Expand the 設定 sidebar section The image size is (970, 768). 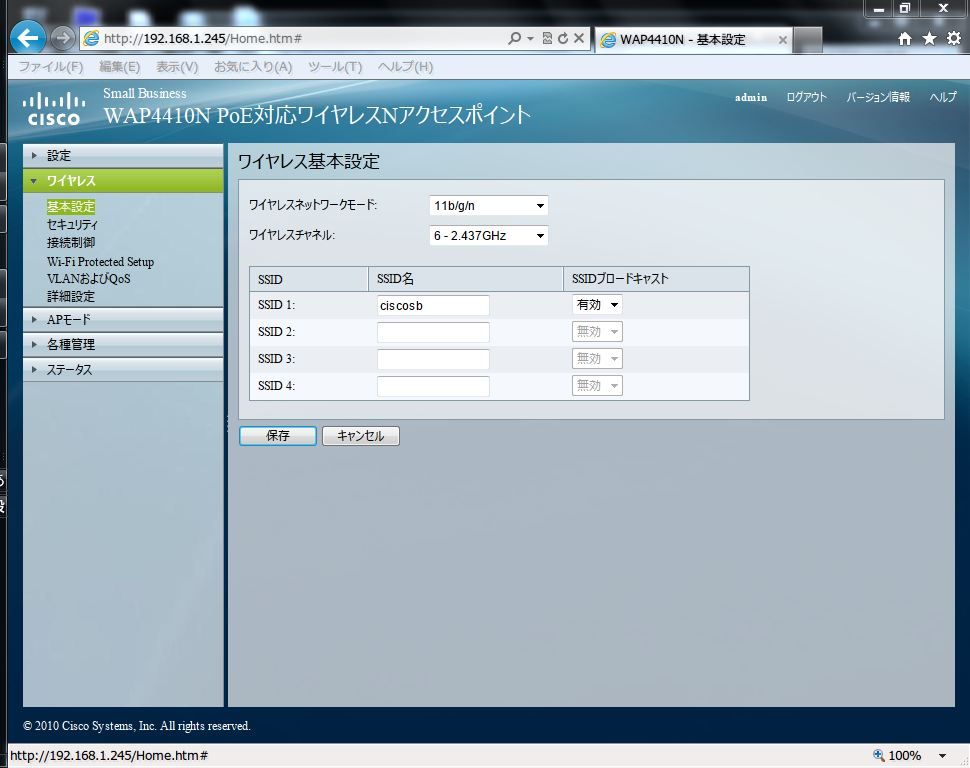123,156
